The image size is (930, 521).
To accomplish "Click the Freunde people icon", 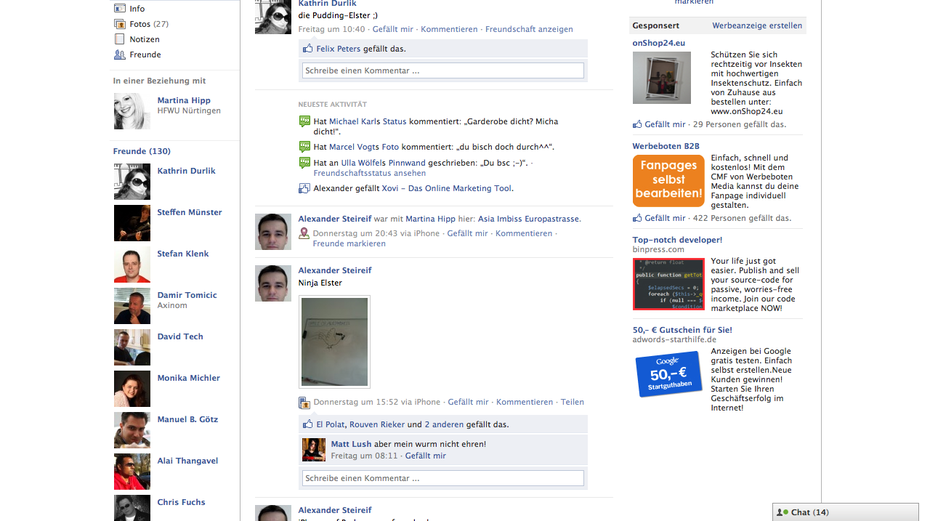I will (120, 55).
